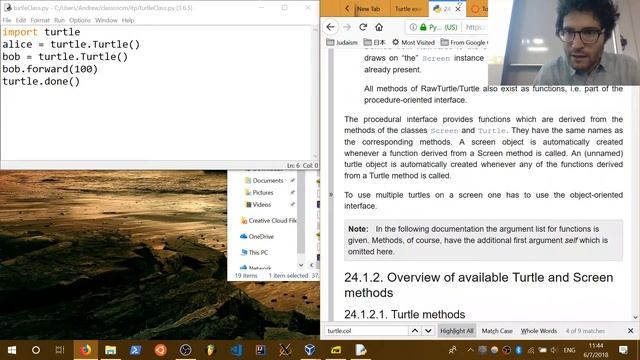640x360 pixels.
Task: Click the Screen class link in note paragraph
Action: (x=444, y=131)
